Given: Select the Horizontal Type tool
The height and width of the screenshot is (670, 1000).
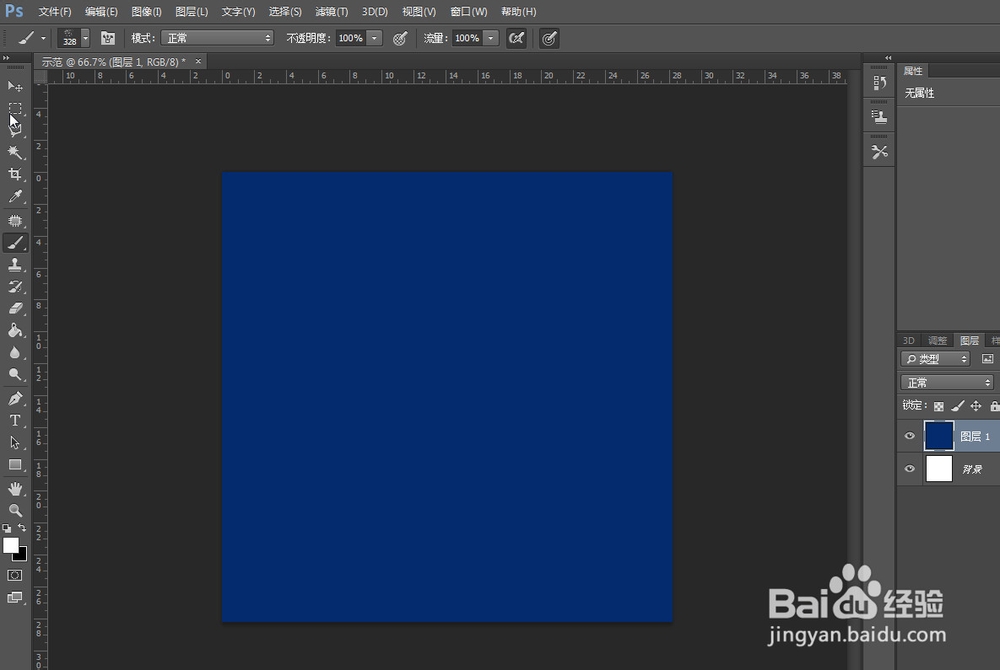Looking at the screenshot, I should point(14,420).
